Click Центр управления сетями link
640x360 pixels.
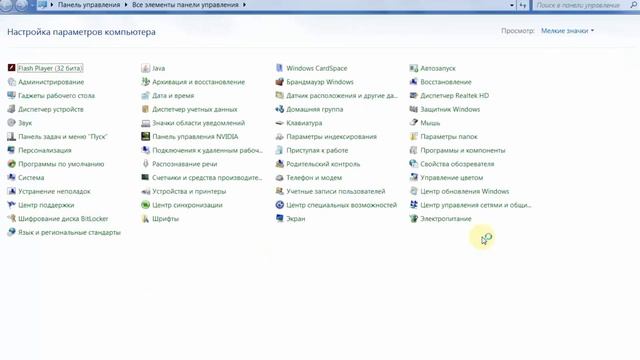(476, 205)
